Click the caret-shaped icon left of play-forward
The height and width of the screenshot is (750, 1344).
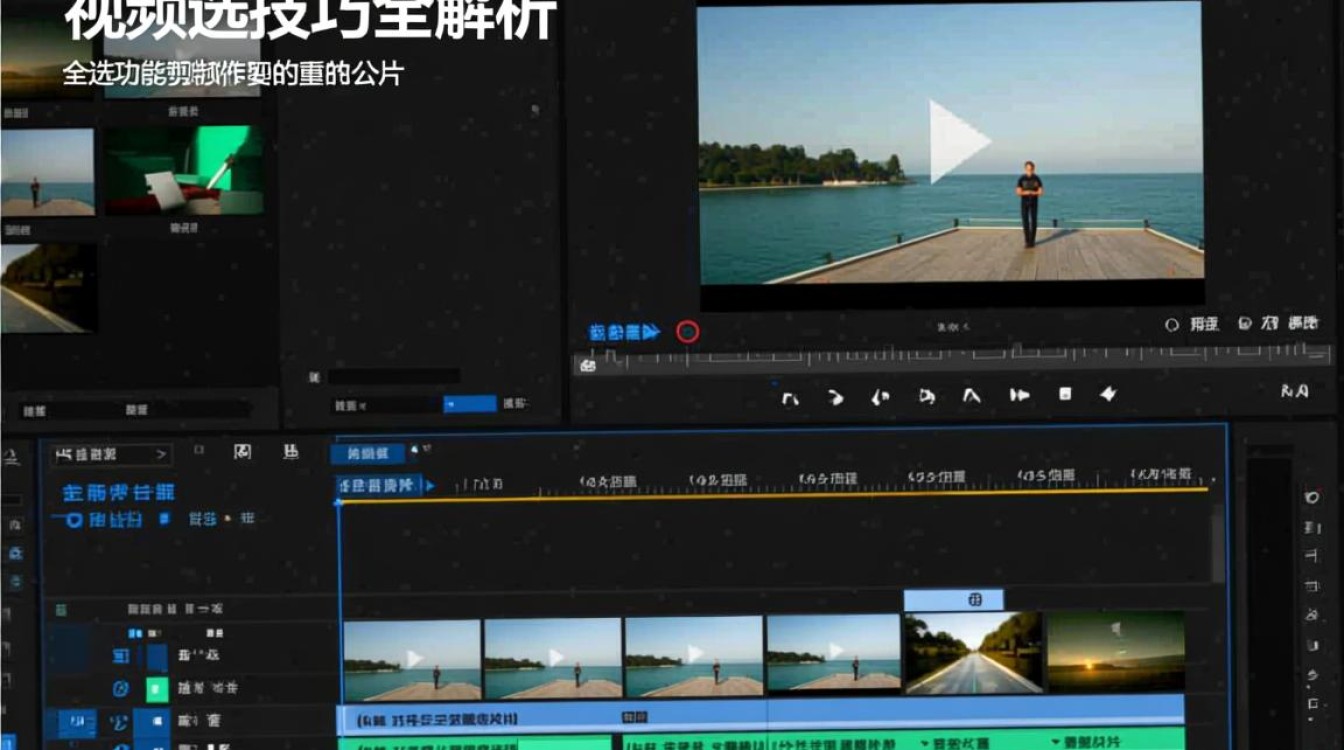pyautogui.click(x=971, y=396)
